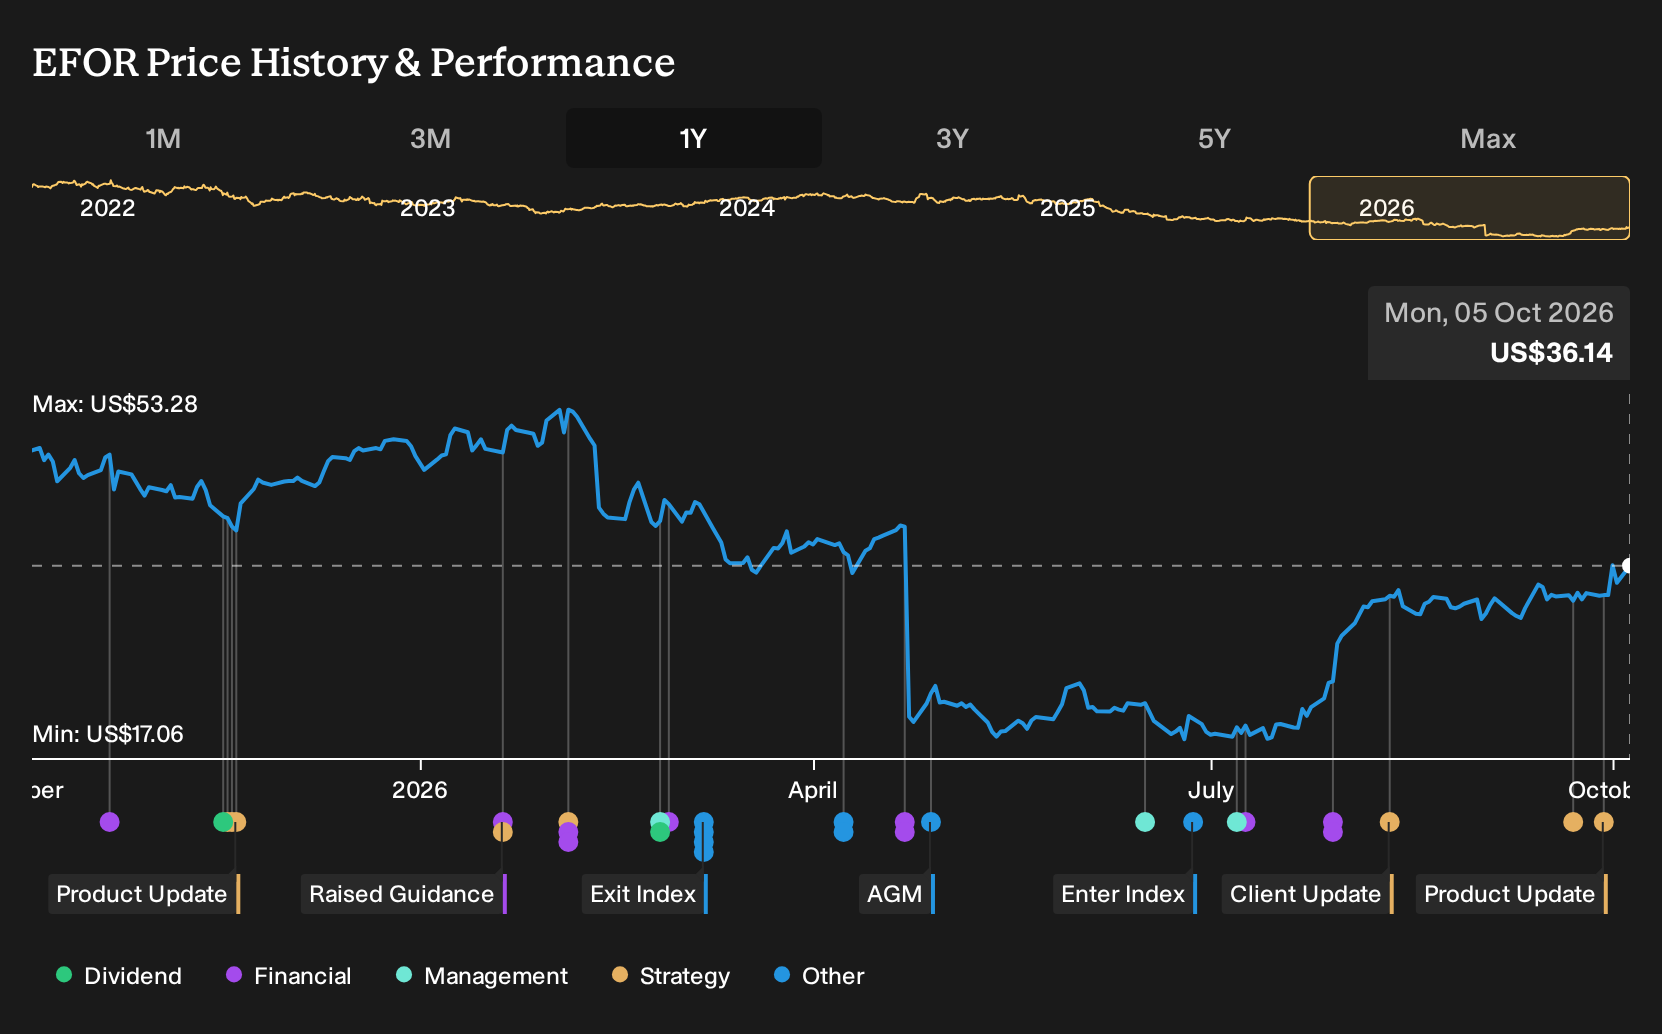Viewport: 1662px width, 1034px height.
Task: Select the lone Management dot before July
Action: [1145, 822]
